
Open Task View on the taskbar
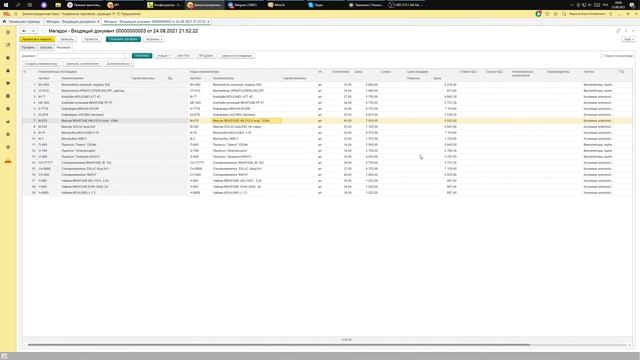30,5
